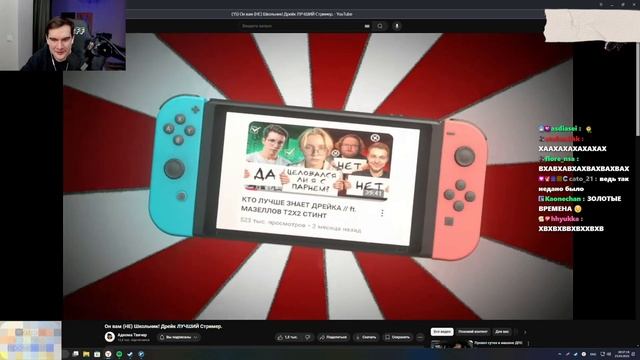Click the Сохранить save button
This screenshot has height=360, width=640.
[398, 337]
